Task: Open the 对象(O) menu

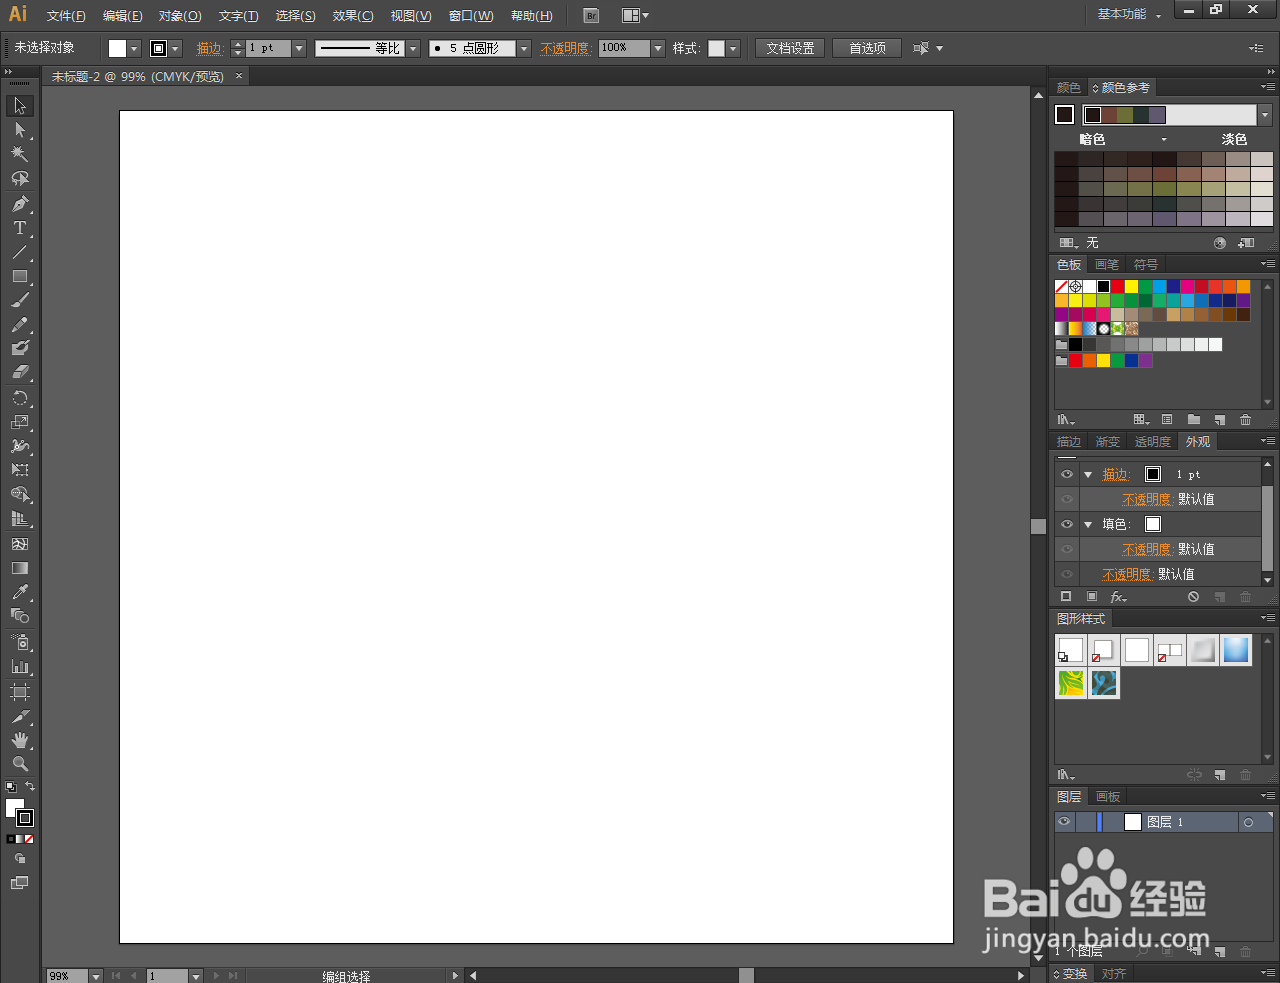Action: click(x=180, y=16)
